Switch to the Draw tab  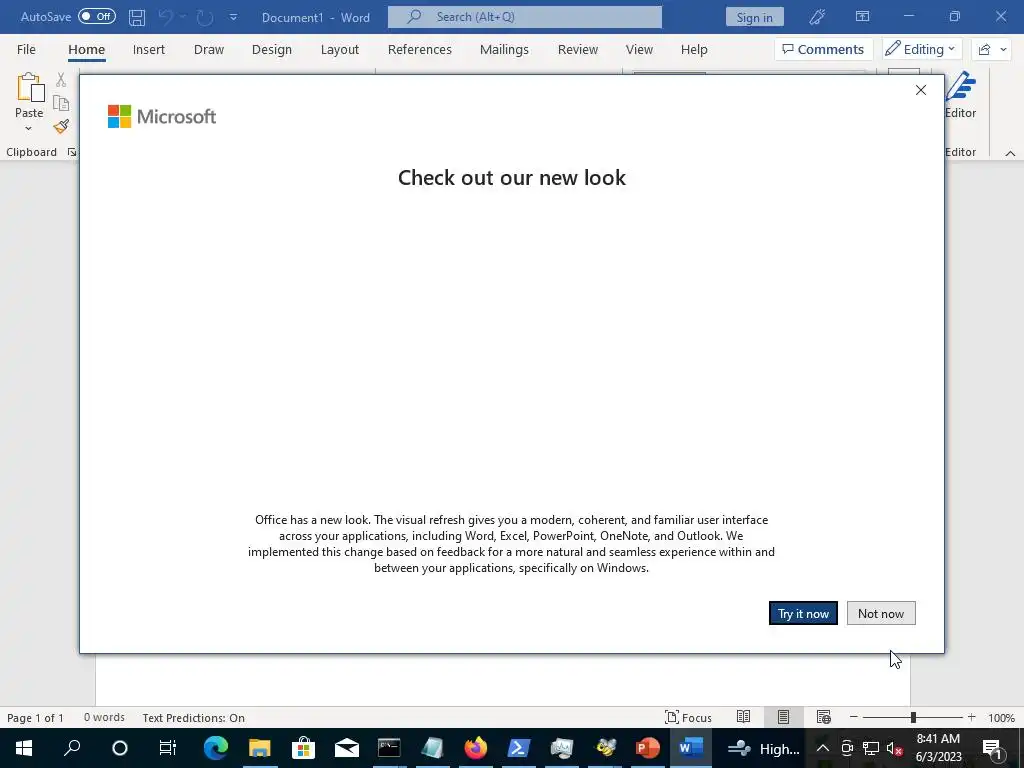tap(209, 50)
